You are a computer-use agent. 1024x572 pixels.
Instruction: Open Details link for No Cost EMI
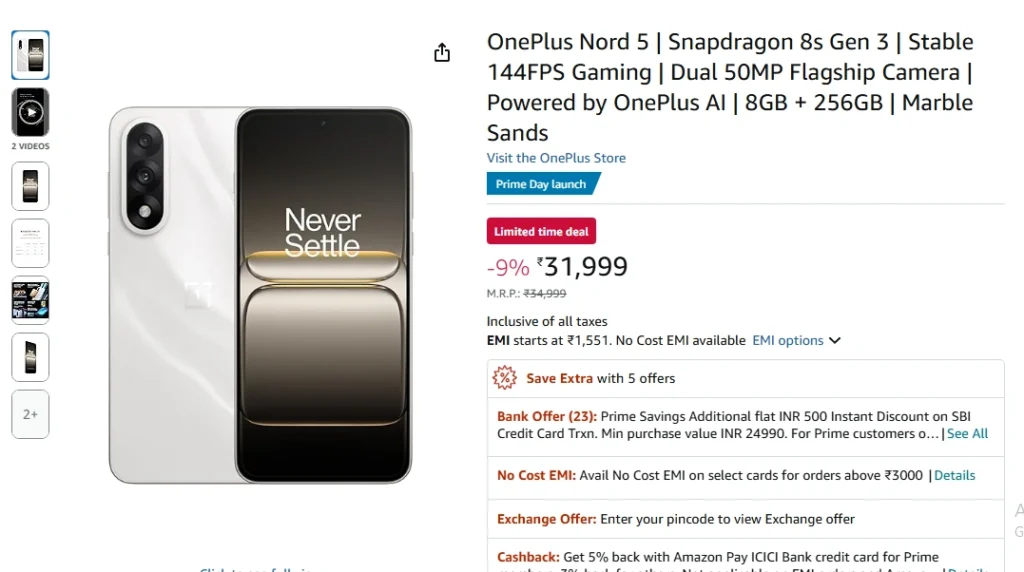point(954,476)
